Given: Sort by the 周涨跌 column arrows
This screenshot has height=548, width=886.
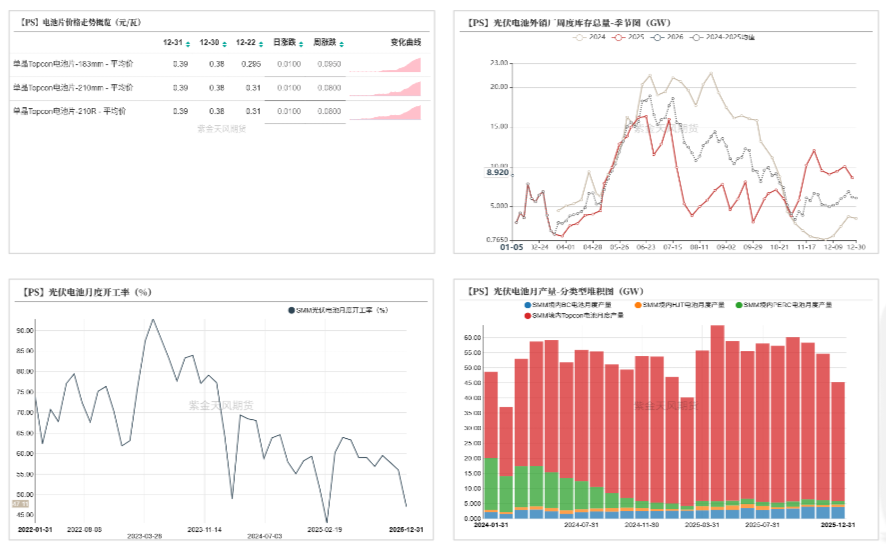Looking at the screenshot, I should pyautogui.click(x=341, y=44).
